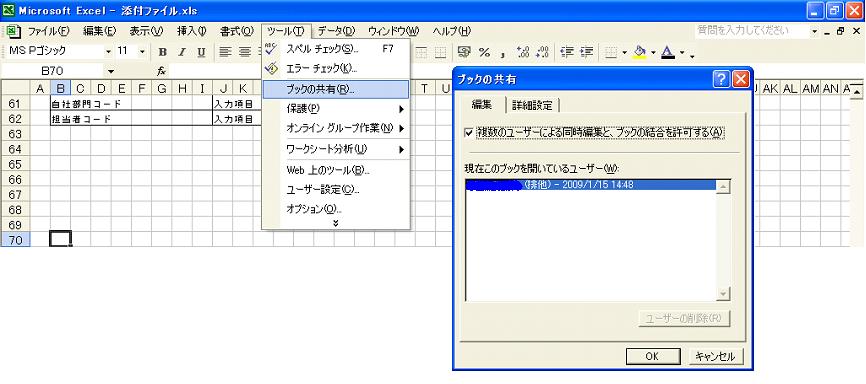The image size is (866, 384).
Task: Choose ユーザー設定 menu entry
Action: tap(336, 190)
